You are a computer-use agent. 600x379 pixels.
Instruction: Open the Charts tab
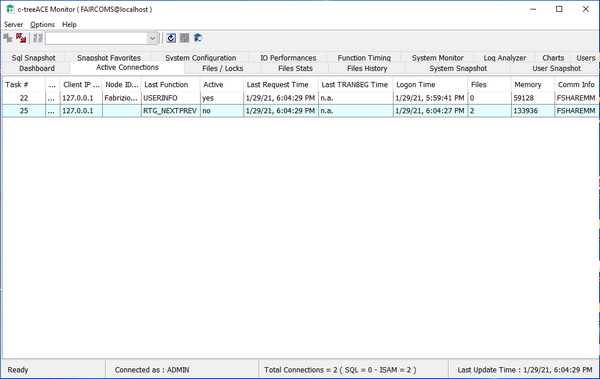553,58
